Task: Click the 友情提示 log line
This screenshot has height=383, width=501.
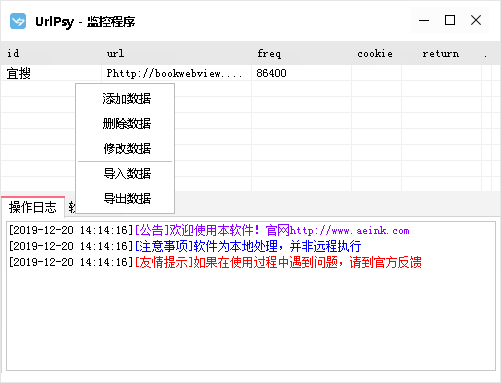Action: click(215, 262)
